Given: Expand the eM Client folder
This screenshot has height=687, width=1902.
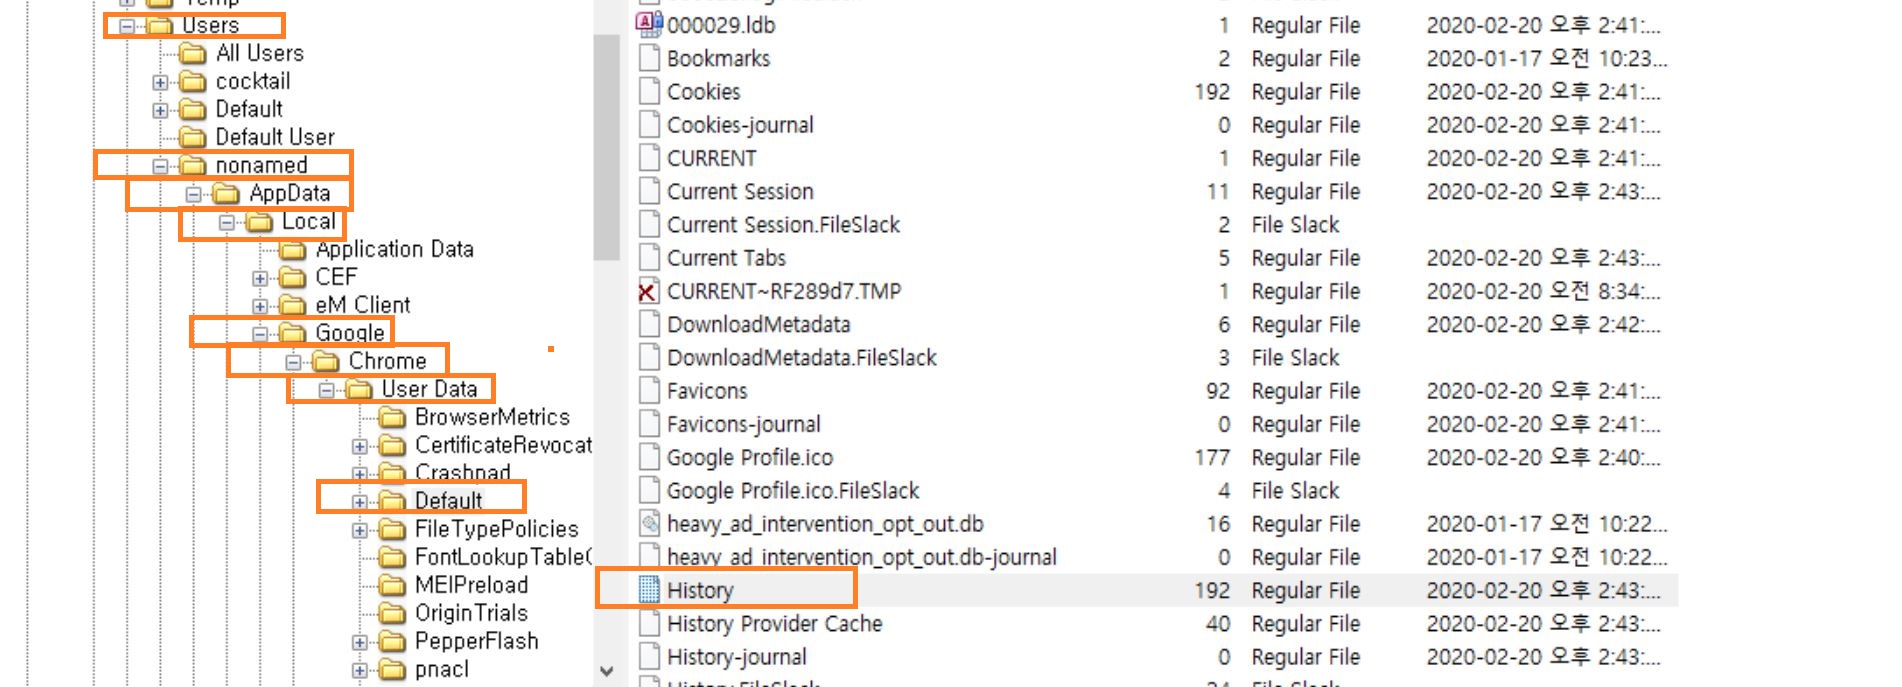Looking at the screenshot, I should (260, 306).
